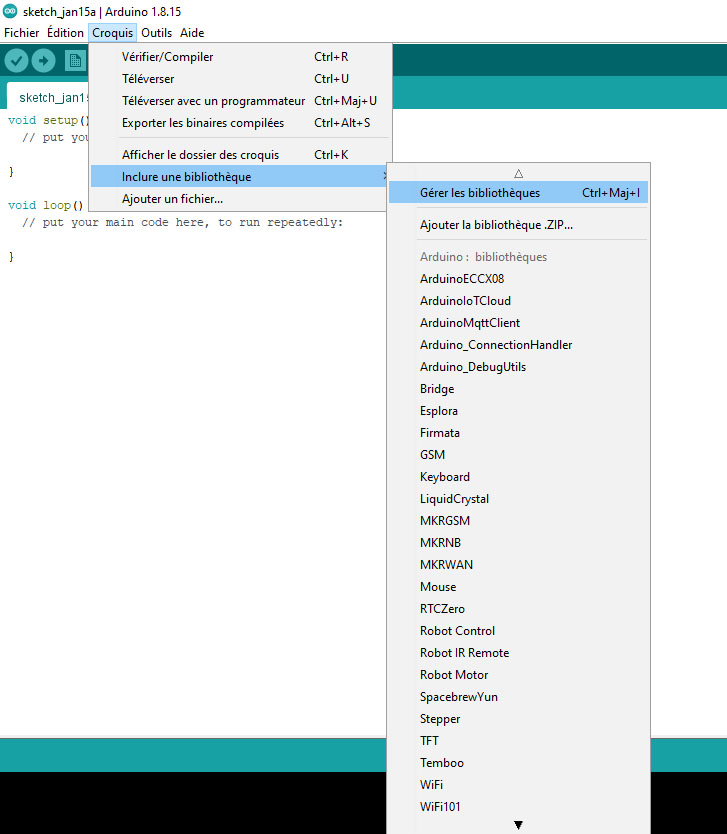
Task: Expand the Inclure une bibliothèque submenu arrow
Action: (385, 176)
